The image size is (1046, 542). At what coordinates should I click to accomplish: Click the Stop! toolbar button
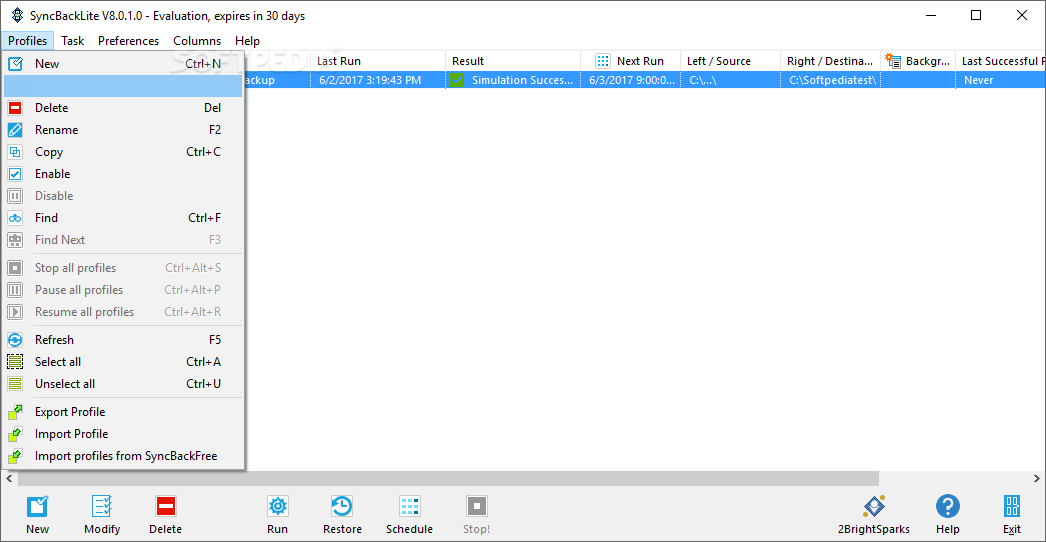(477, 515)
